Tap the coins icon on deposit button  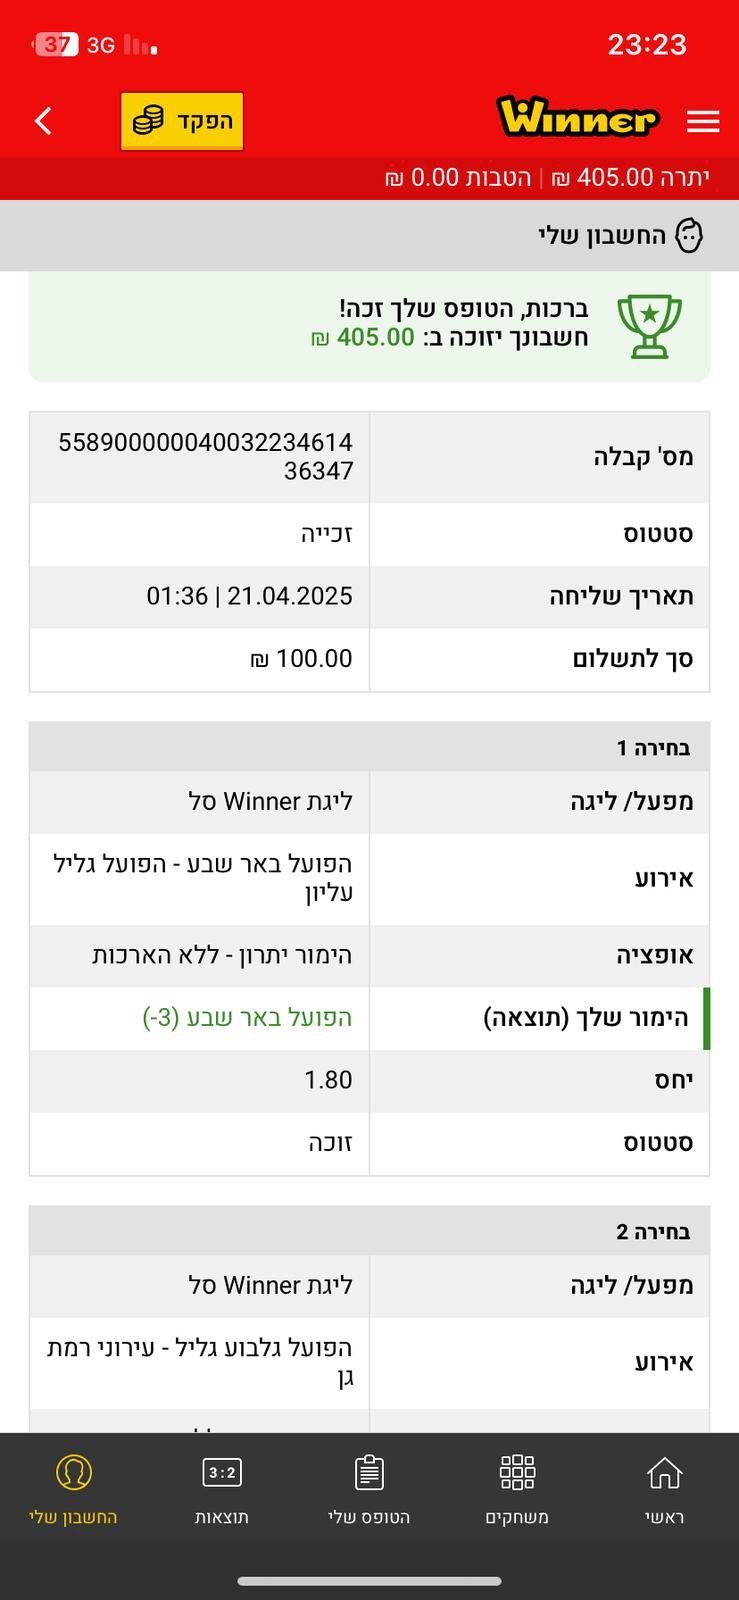tap(148, 121)
